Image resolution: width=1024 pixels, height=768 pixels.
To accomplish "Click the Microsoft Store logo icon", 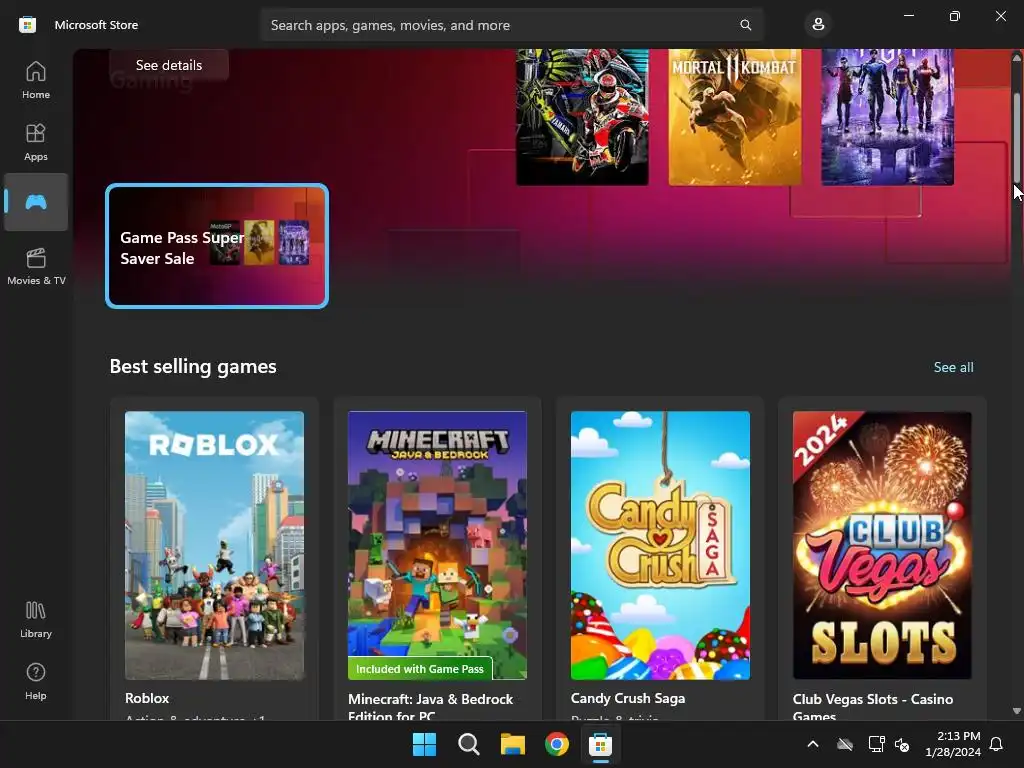I will point(27,25).
